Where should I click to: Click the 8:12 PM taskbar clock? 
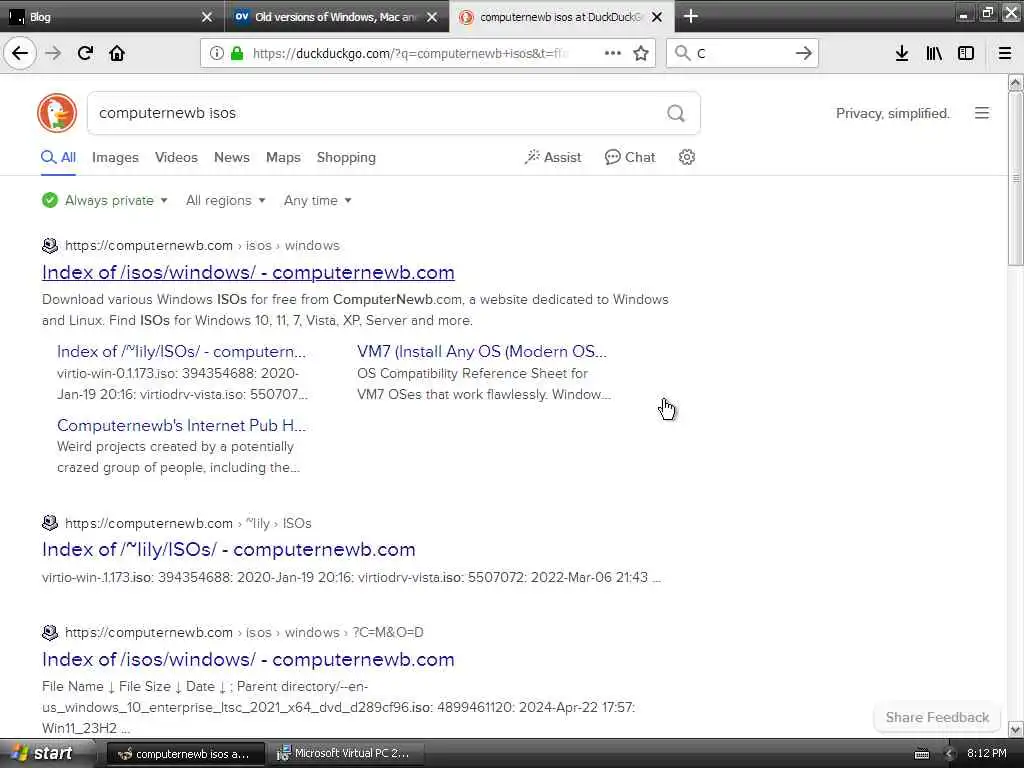(986, 754)
